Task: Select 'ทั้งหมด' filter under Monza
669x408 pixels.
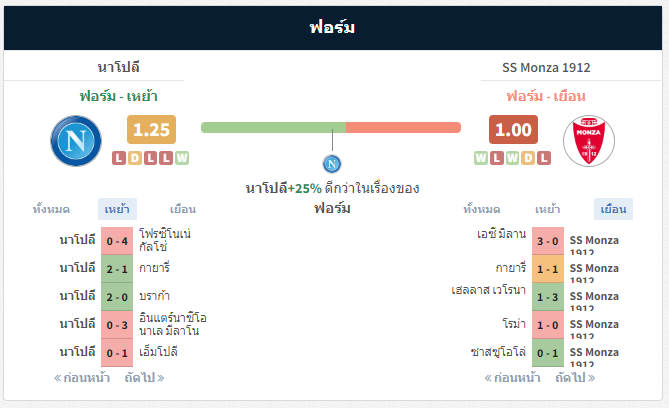Action: tap(482, 209)
